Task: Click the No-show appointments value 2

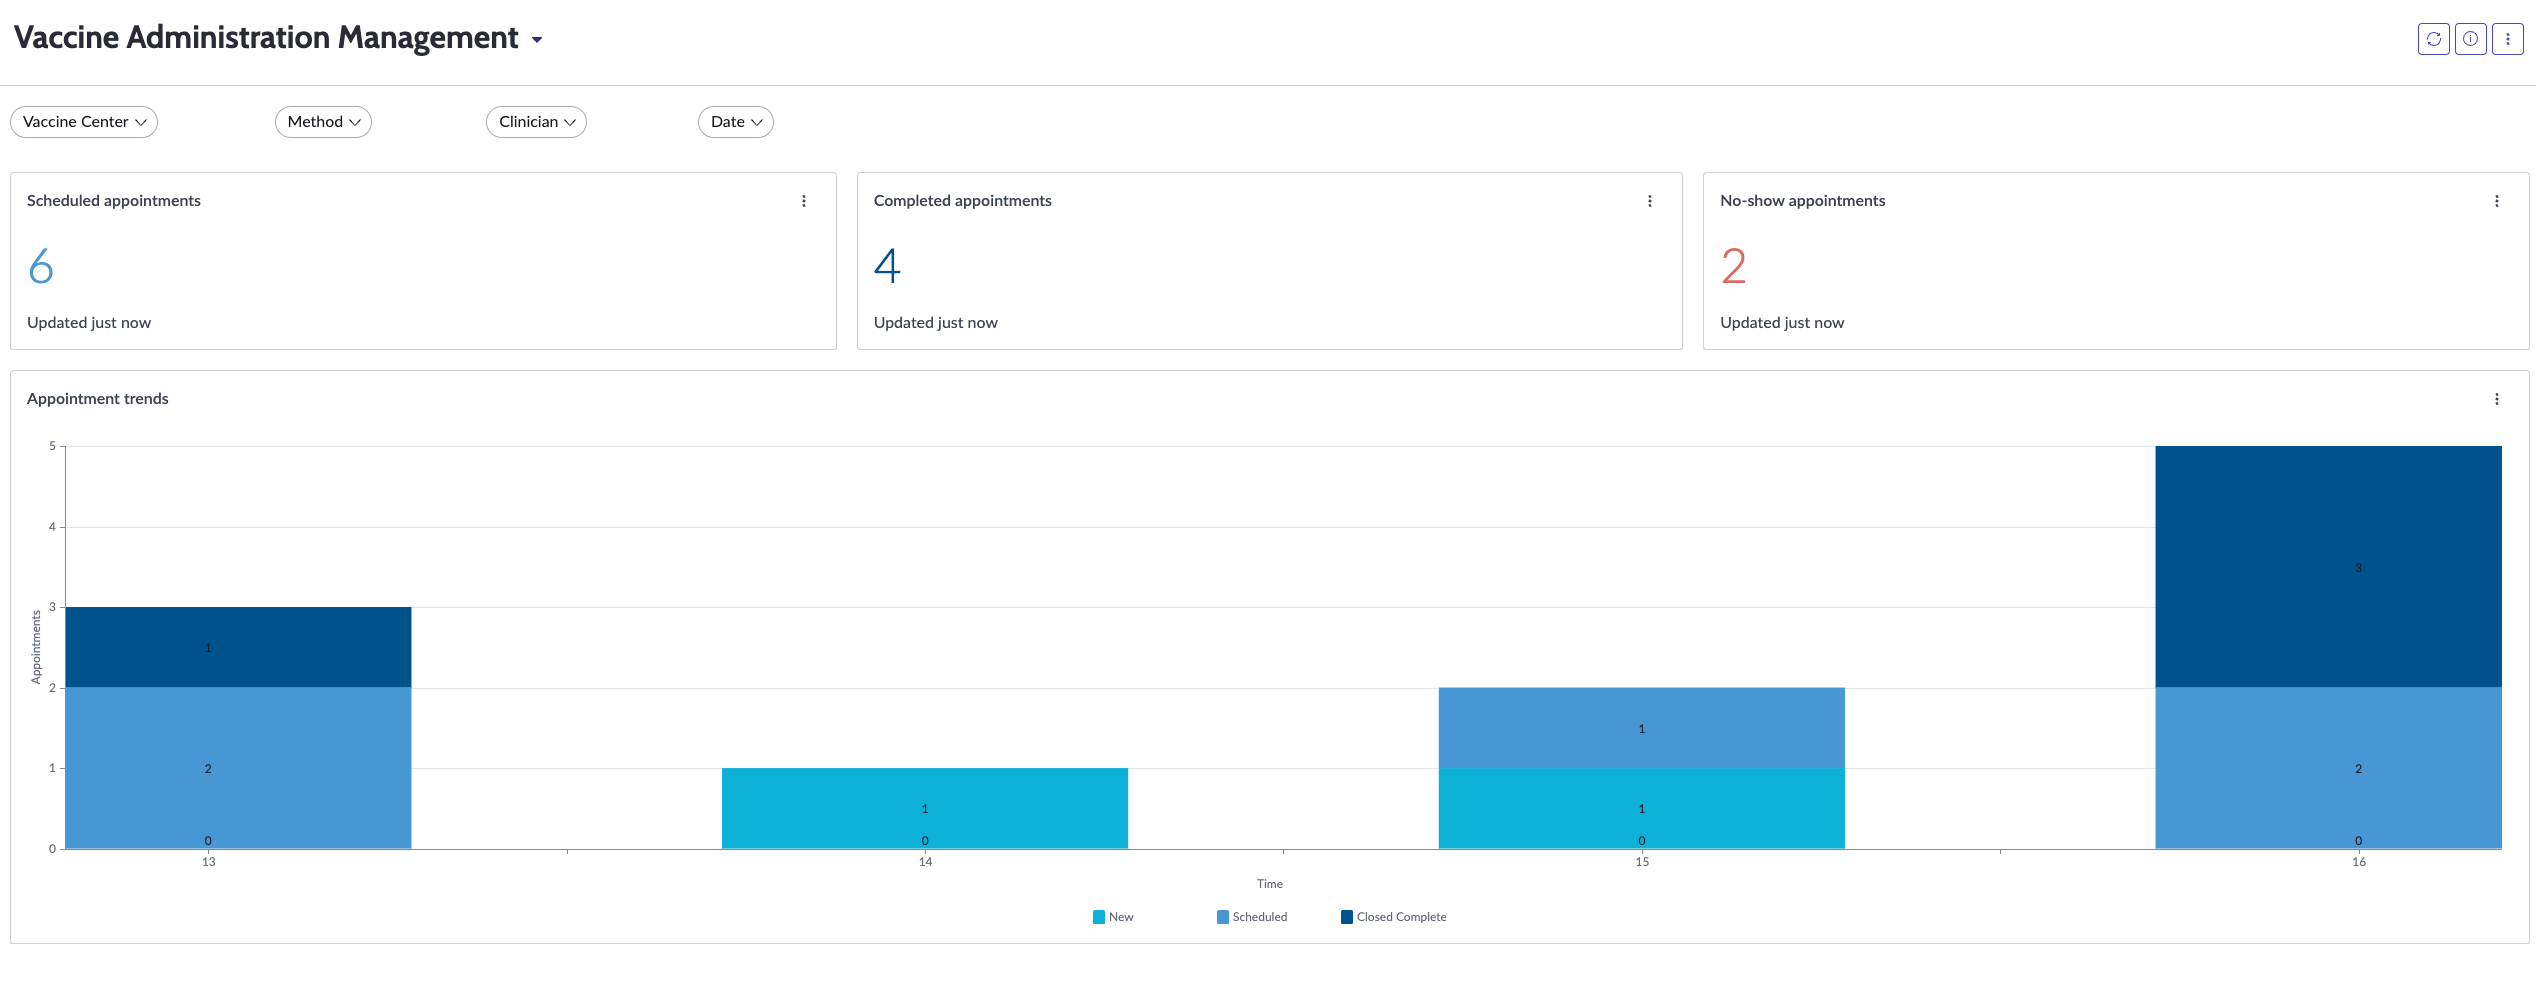Action: 1733,266
